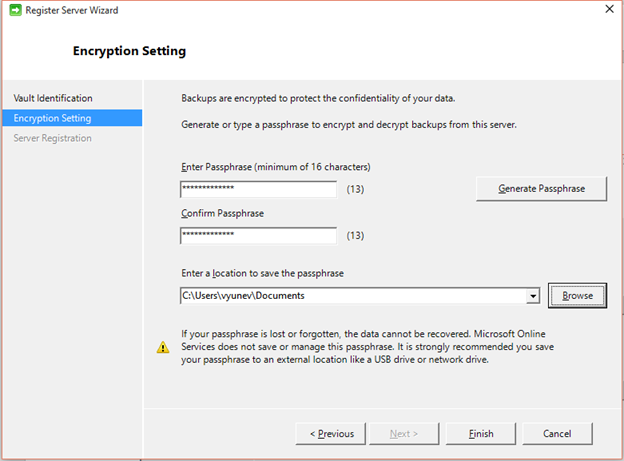Screen dimensions: 624x461
Task: Select the Server Registration step
Action: click(52, 138)
